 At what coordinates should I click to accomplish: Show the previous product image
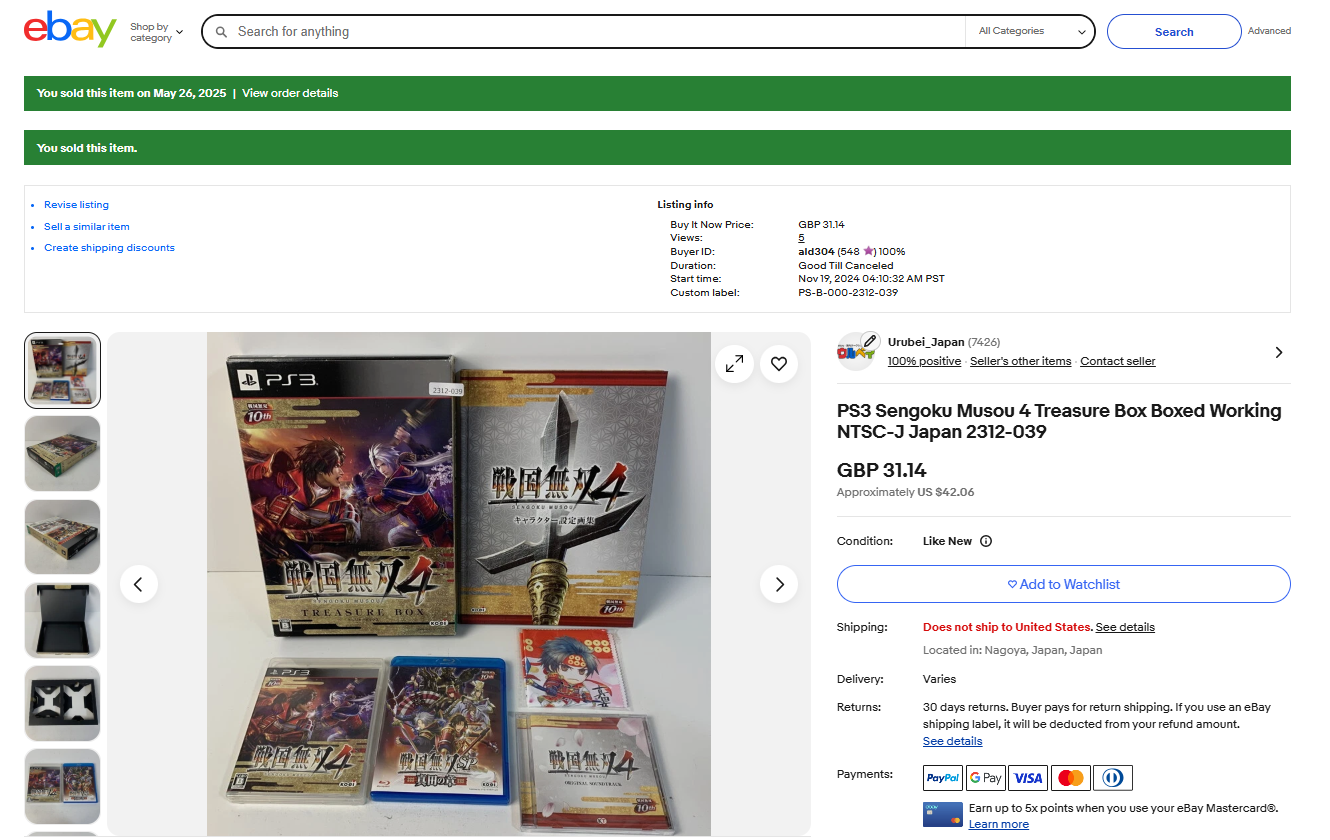tap(139, 584)
